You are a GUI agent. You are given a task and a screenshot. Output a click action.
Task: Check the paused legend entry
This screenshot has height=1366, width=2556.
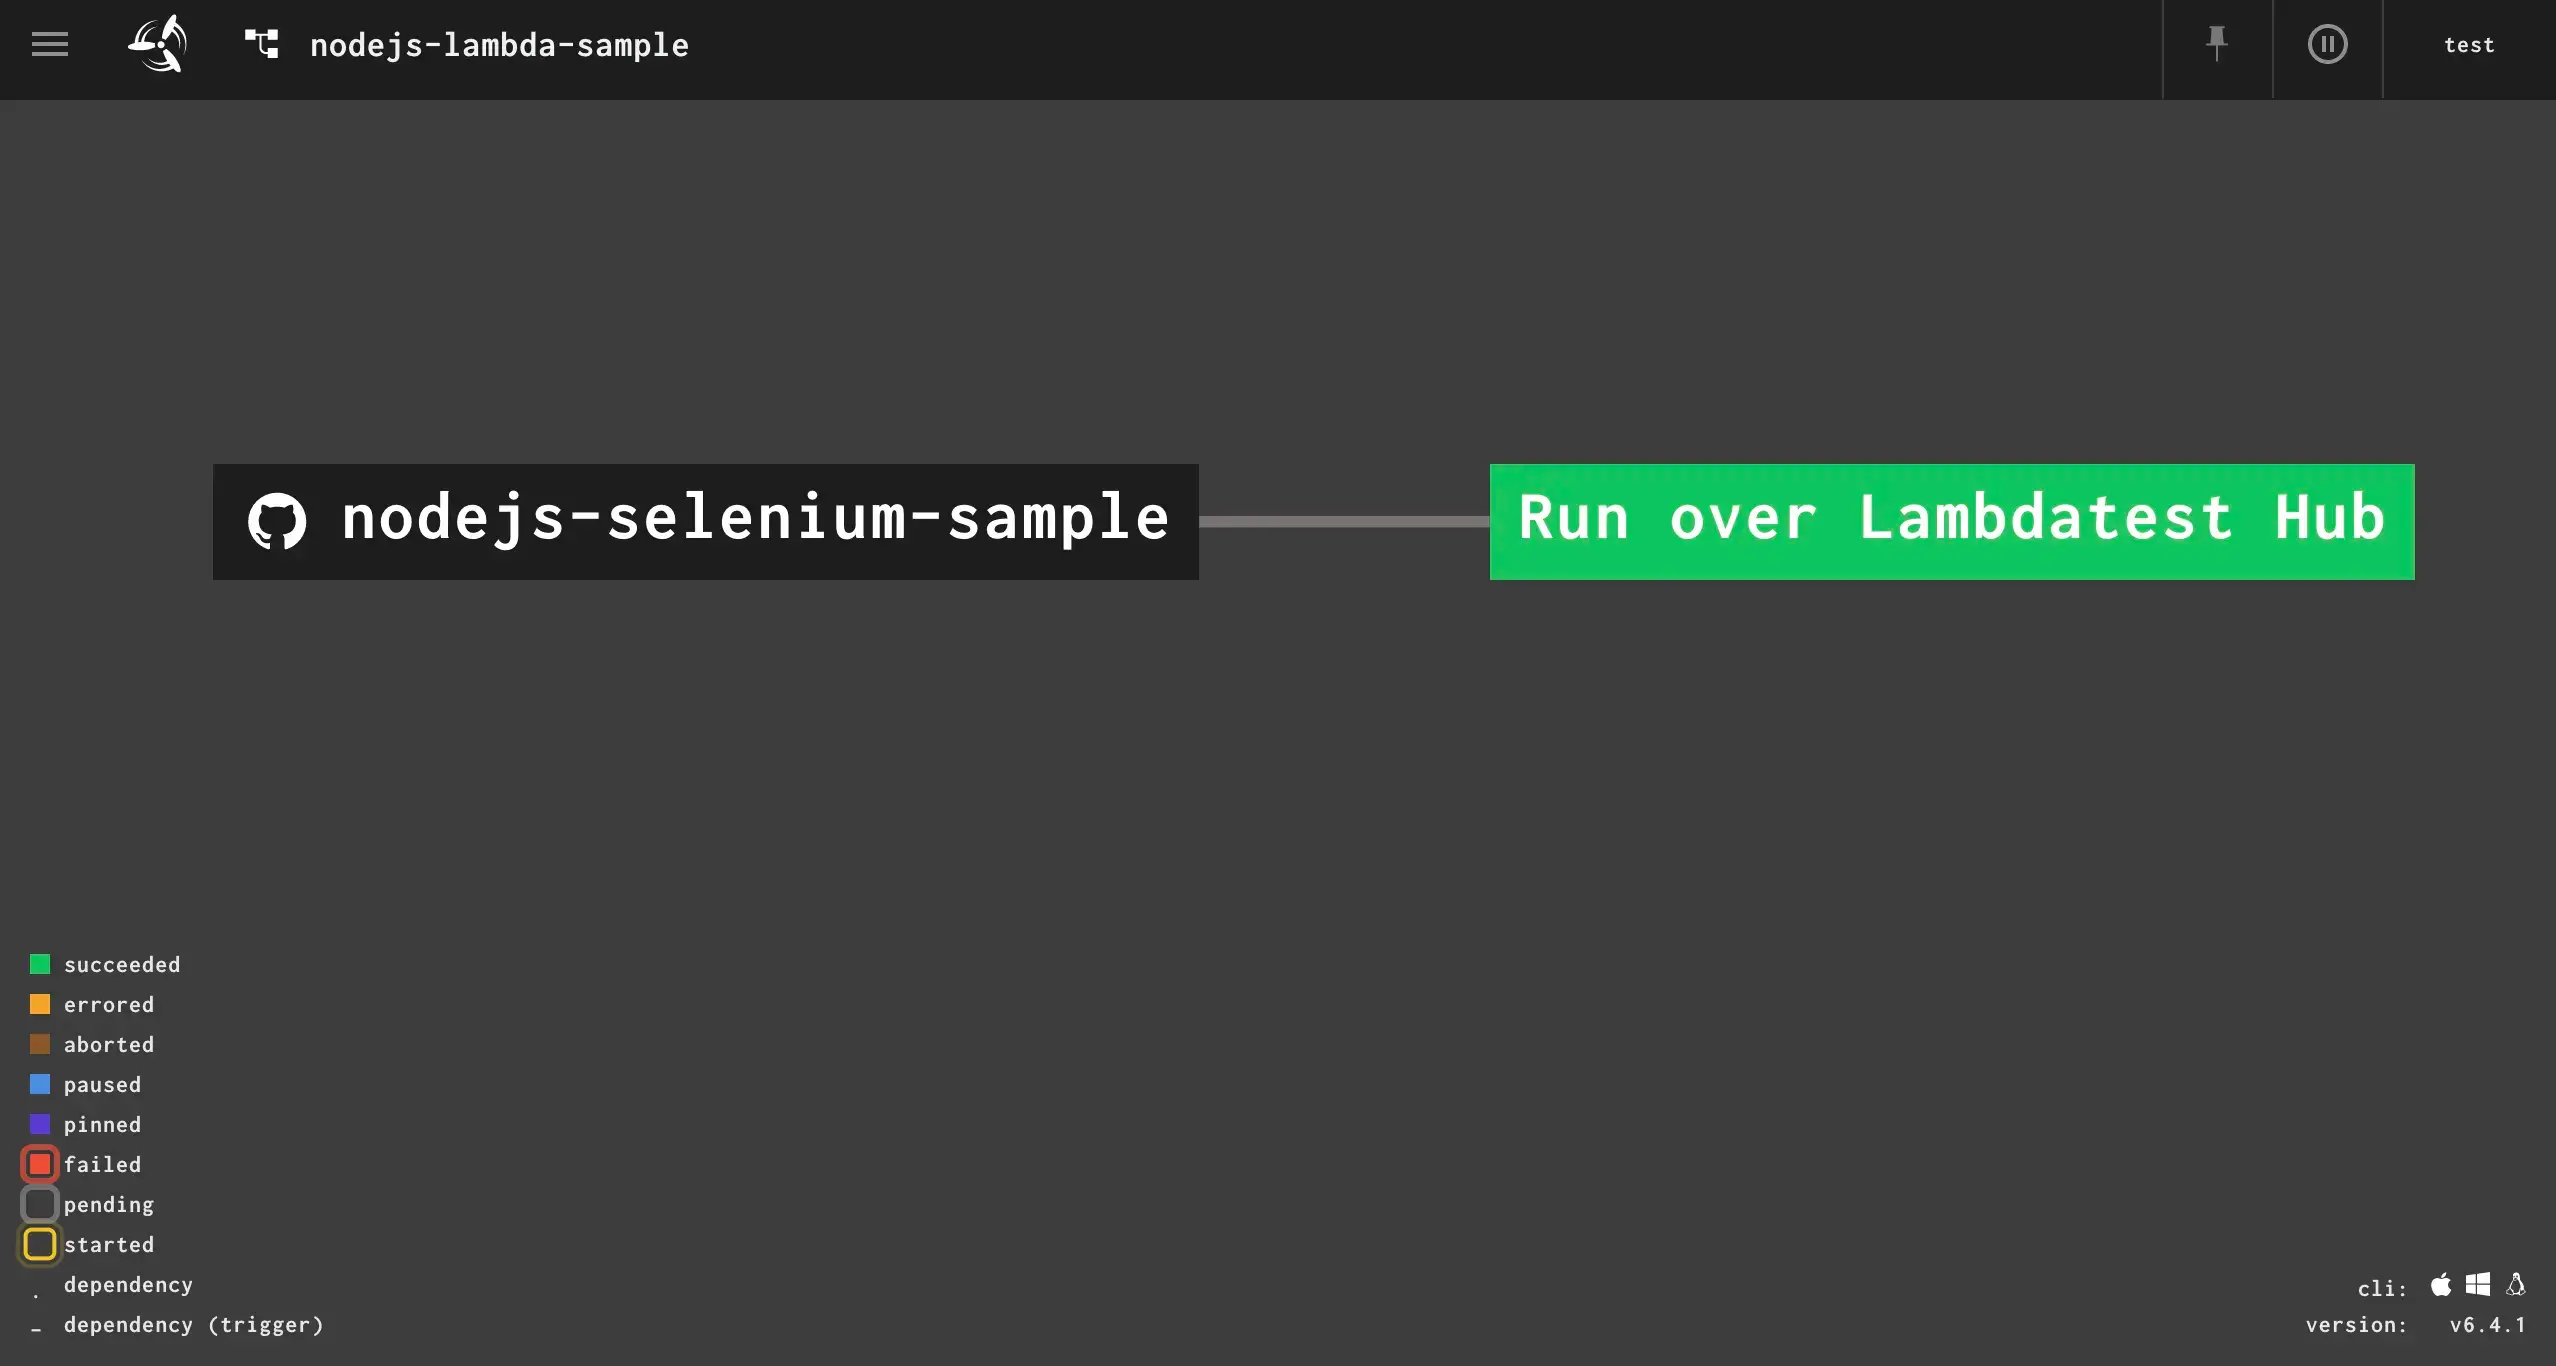point(40,1083)
